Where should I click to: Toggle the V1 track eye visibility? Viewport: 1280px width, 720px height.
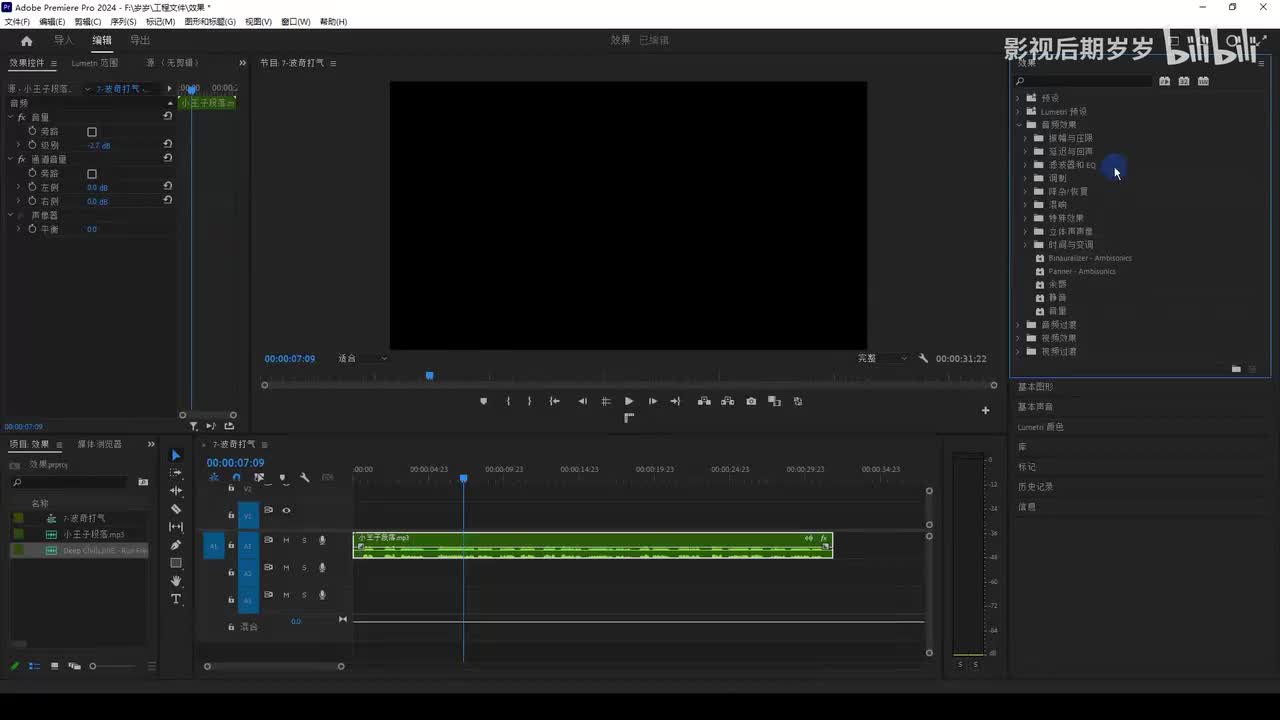286,511
